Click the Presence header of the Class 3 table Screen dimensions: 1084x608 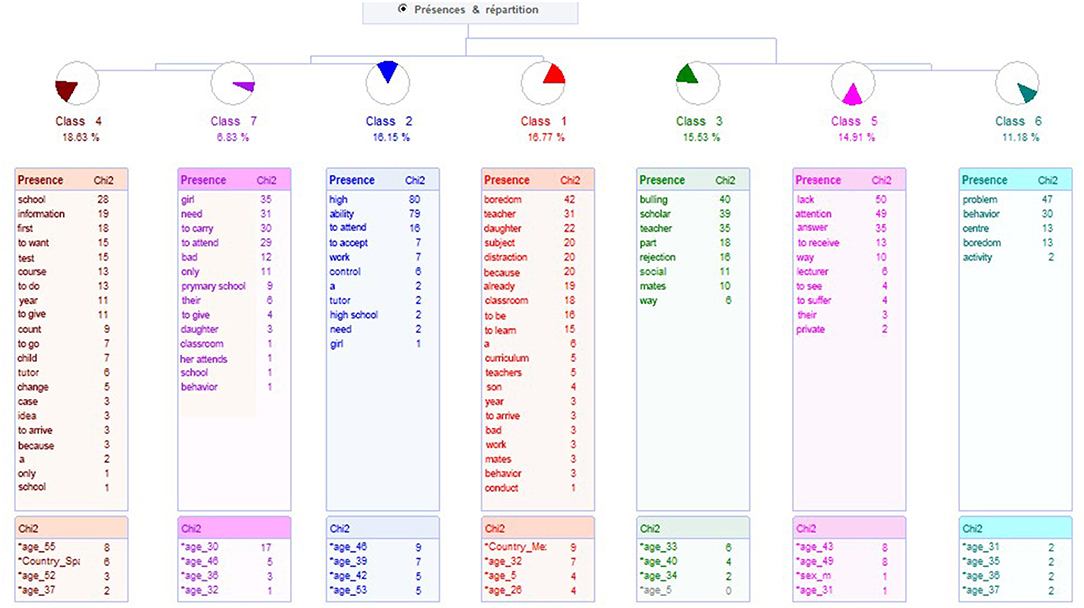click(662, 180)
